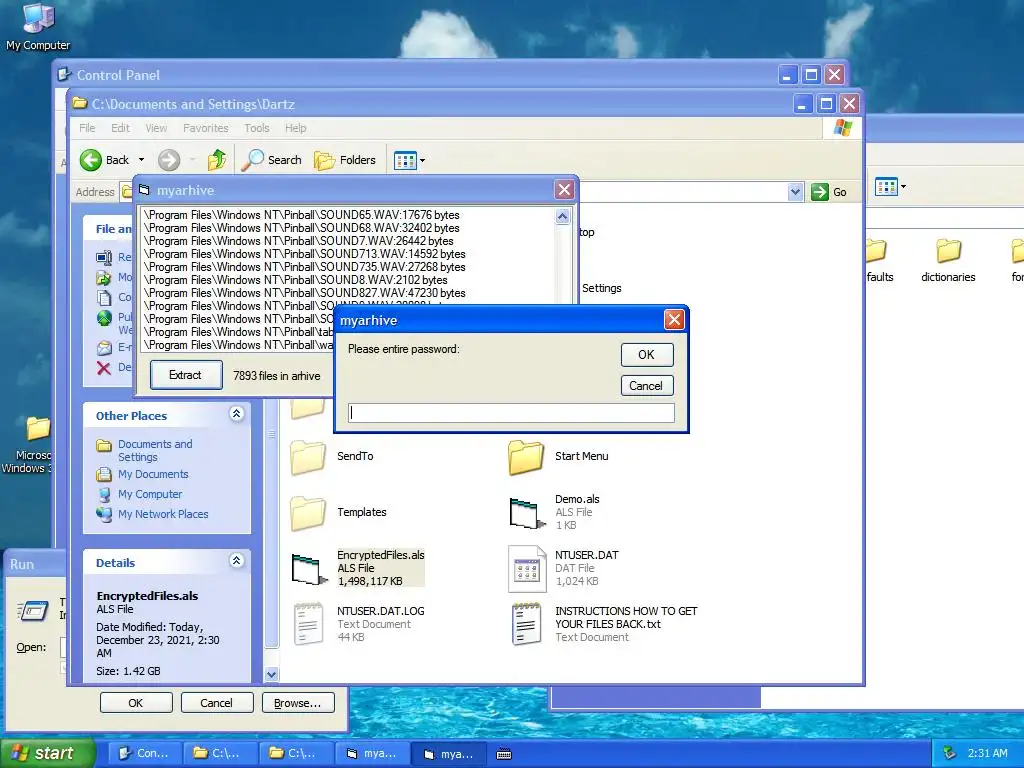1024x768 pixels.
Task: Click the Back arrow icon in Explorer
Action: coord(91,160)
